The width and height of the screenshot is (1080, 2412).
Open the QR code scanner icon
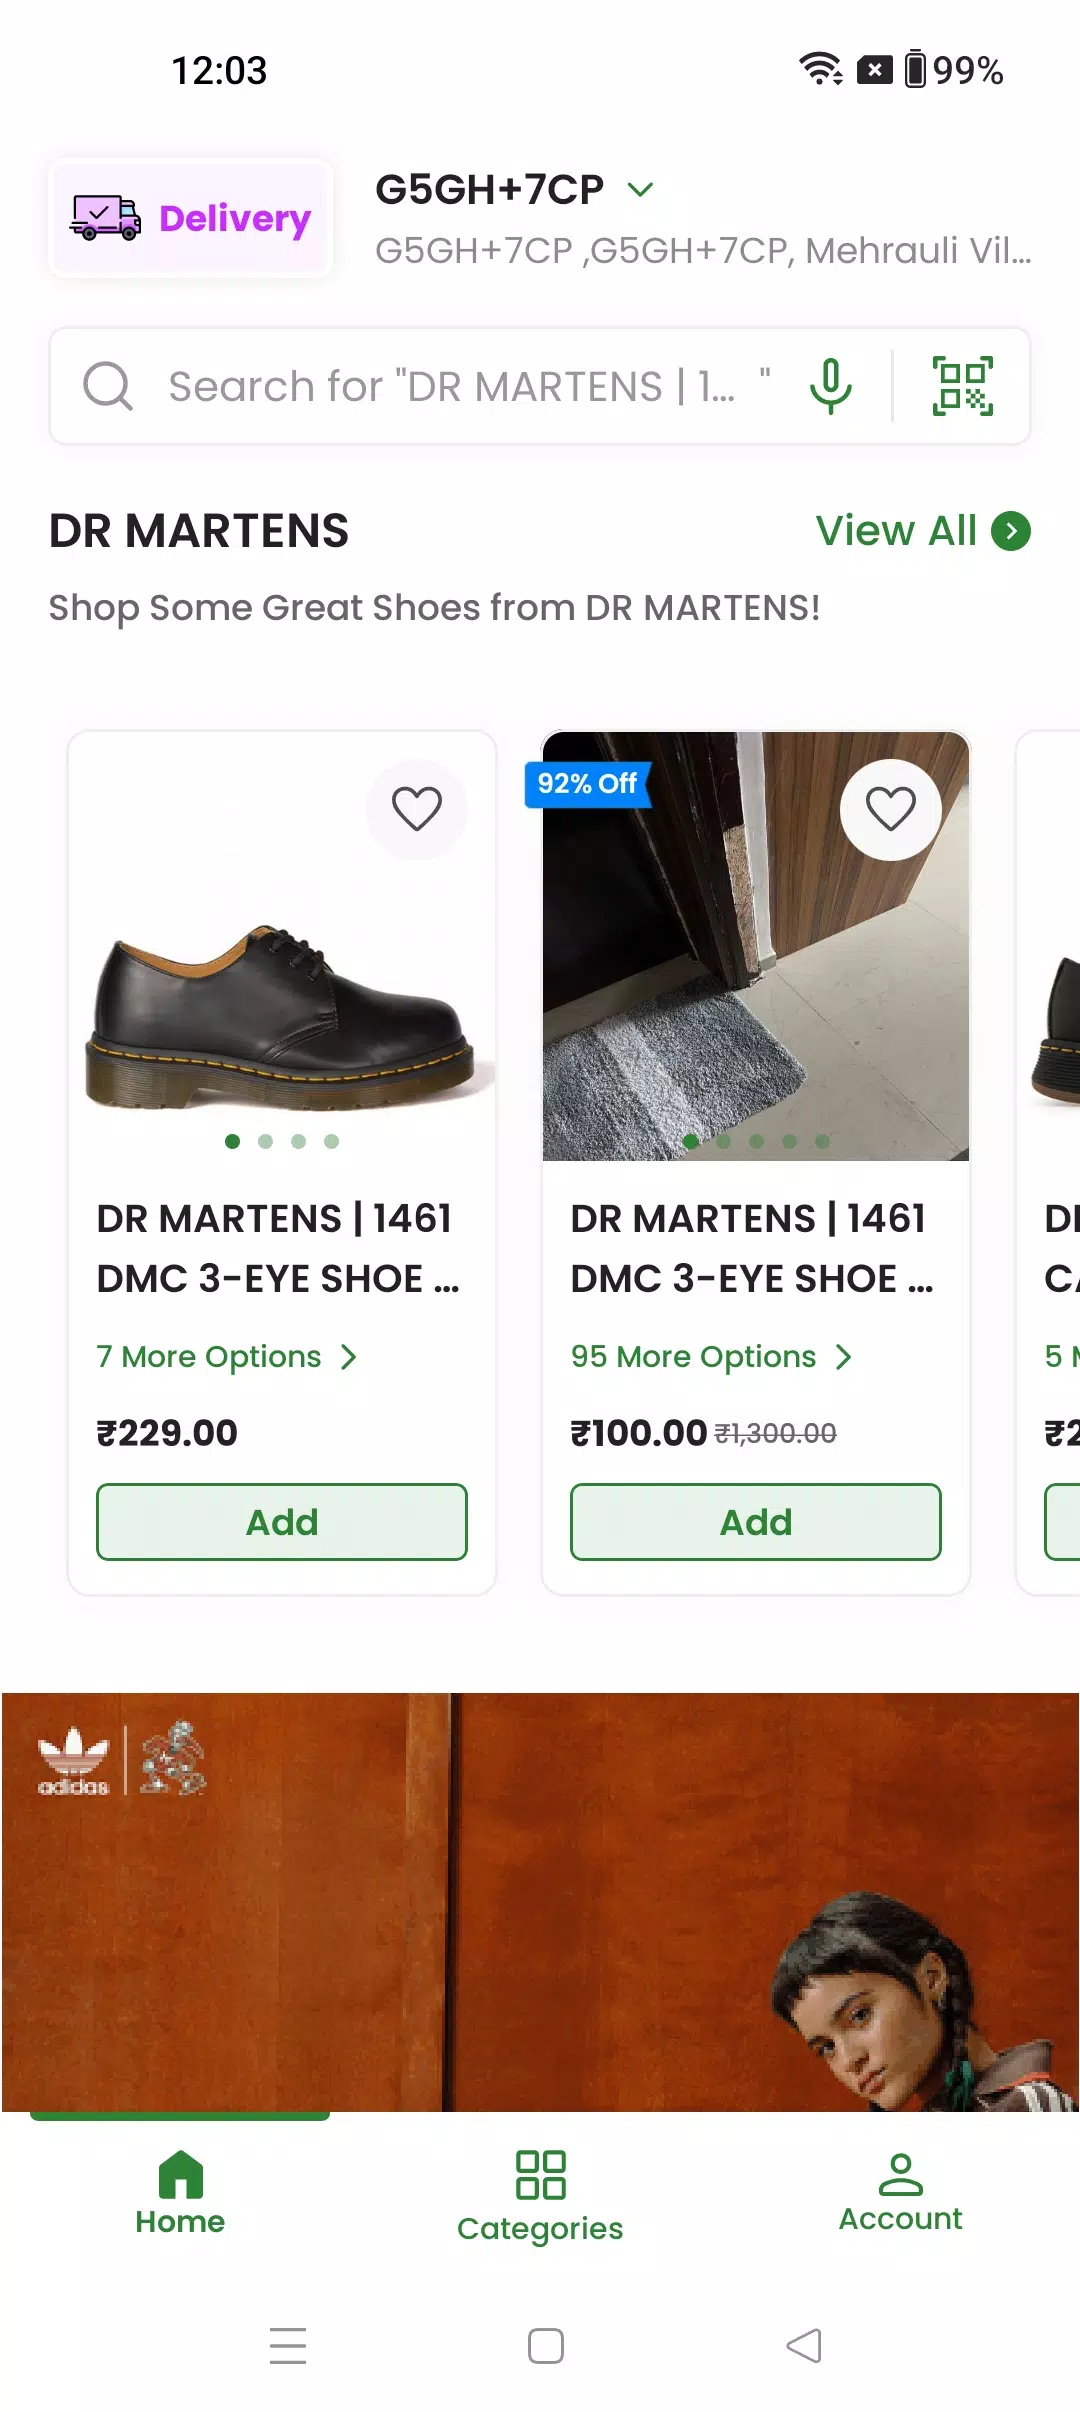click(x=962, y=386)
